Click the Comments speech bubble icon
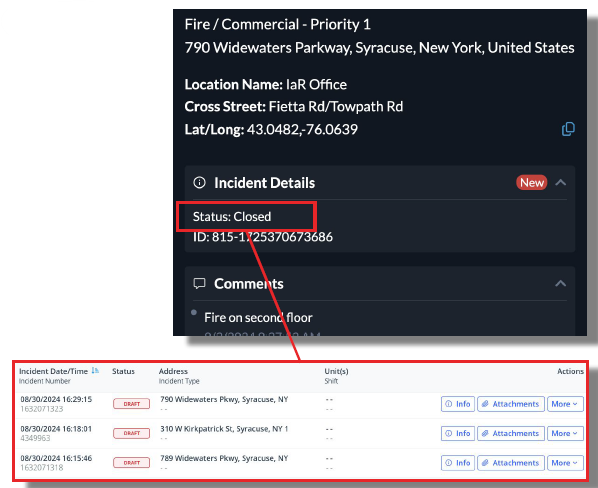The width and height of the screenshot is (598, 488). pyautogui.click(x=199, y=283)
